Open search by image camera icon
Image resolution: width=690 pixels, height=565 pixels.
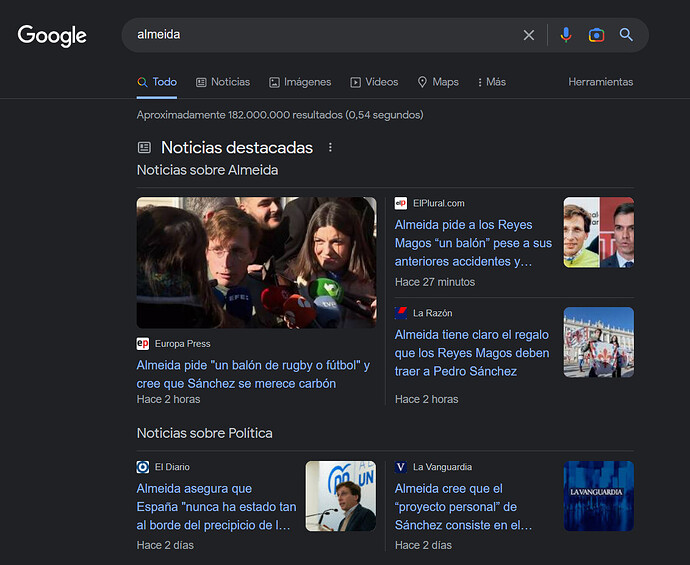(596, 35)
